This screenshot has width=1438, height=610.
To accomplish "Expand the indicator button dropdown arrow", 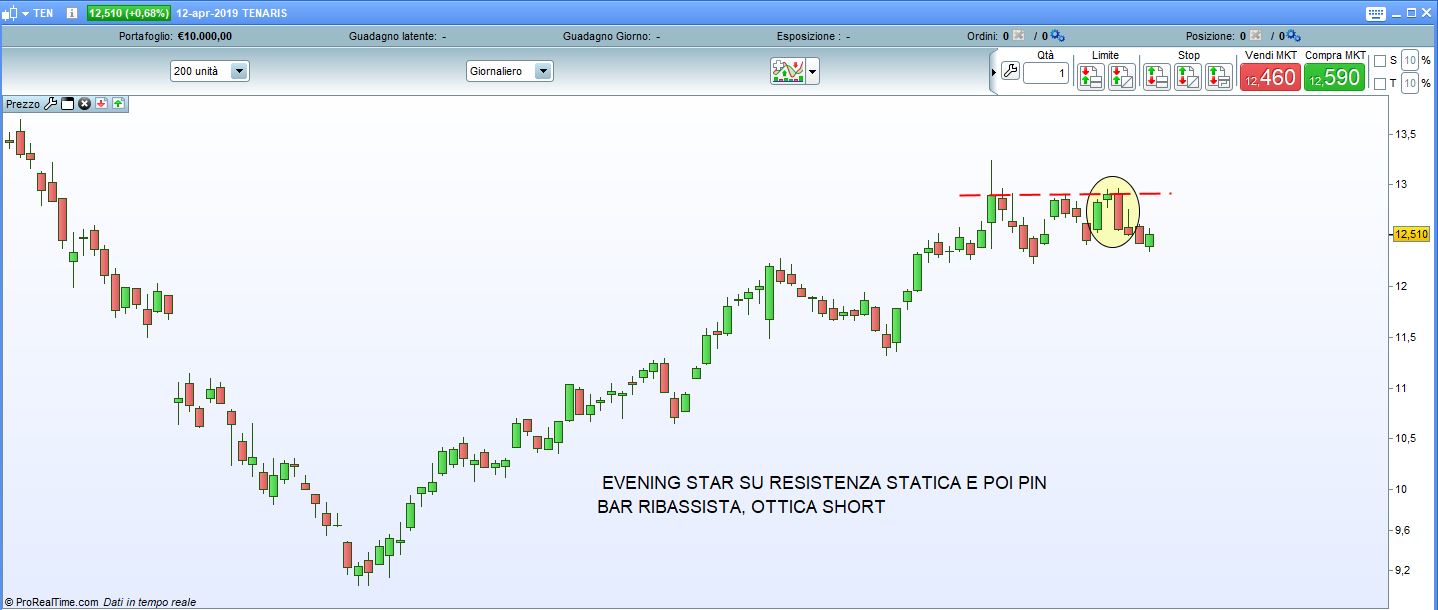I will click(x=813, y=72).
